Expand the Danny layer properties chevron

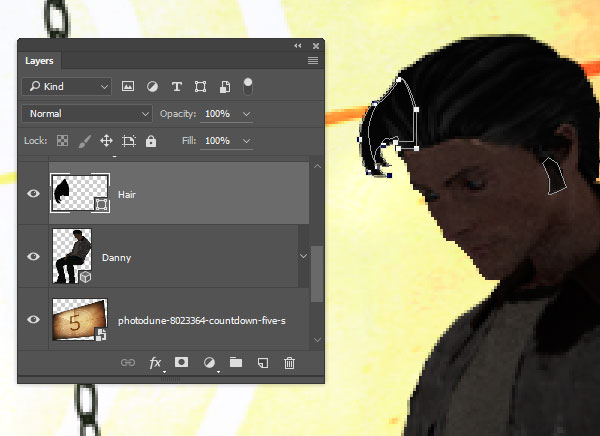coord(303,256)
